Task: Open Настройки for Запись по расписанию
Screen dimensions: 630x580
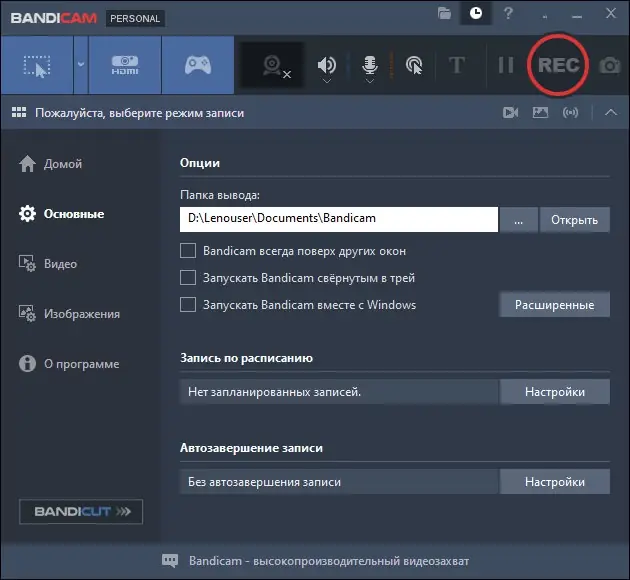Action: click(554, 392)
